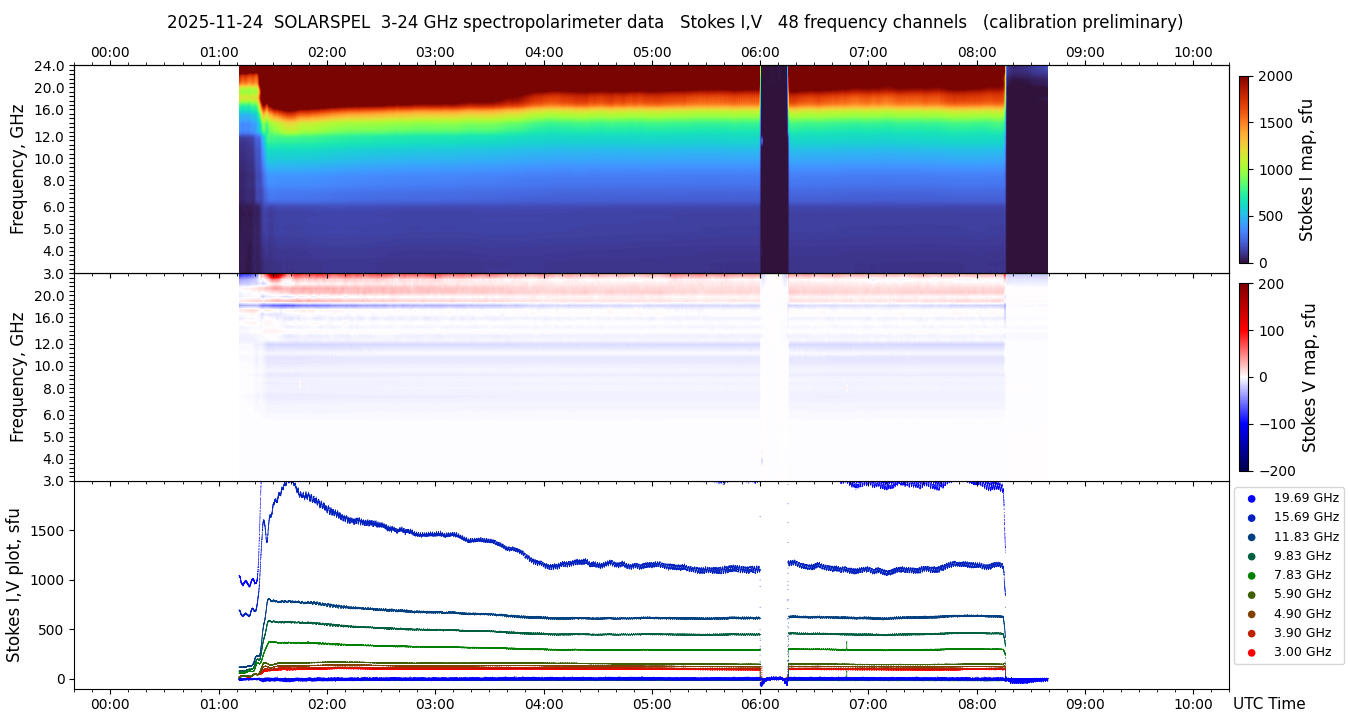Click the 'Stokes I,V plot, sfu' axis label
The height and width of the screenshot is (725, 1350).
[x=14, y=585]
